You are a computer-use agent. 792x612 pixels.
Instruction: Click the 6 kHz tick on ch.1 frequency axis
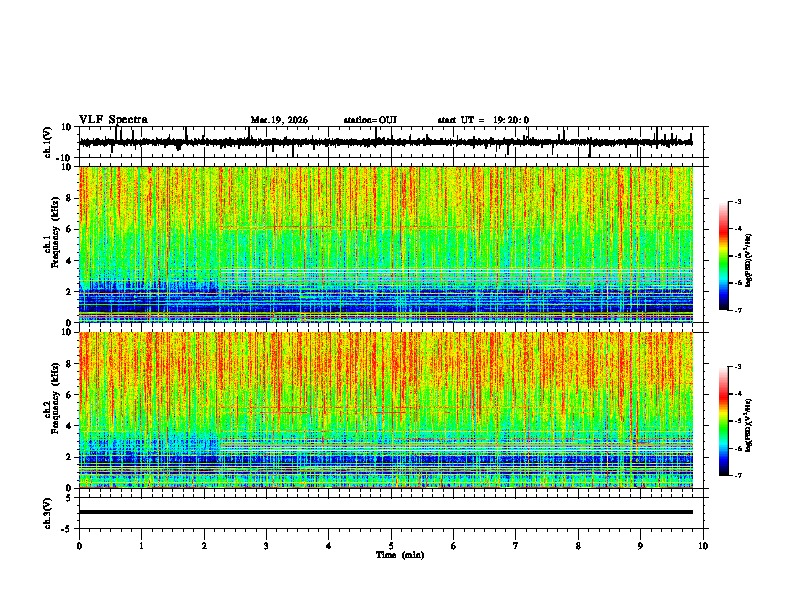[x=70, y=229]
